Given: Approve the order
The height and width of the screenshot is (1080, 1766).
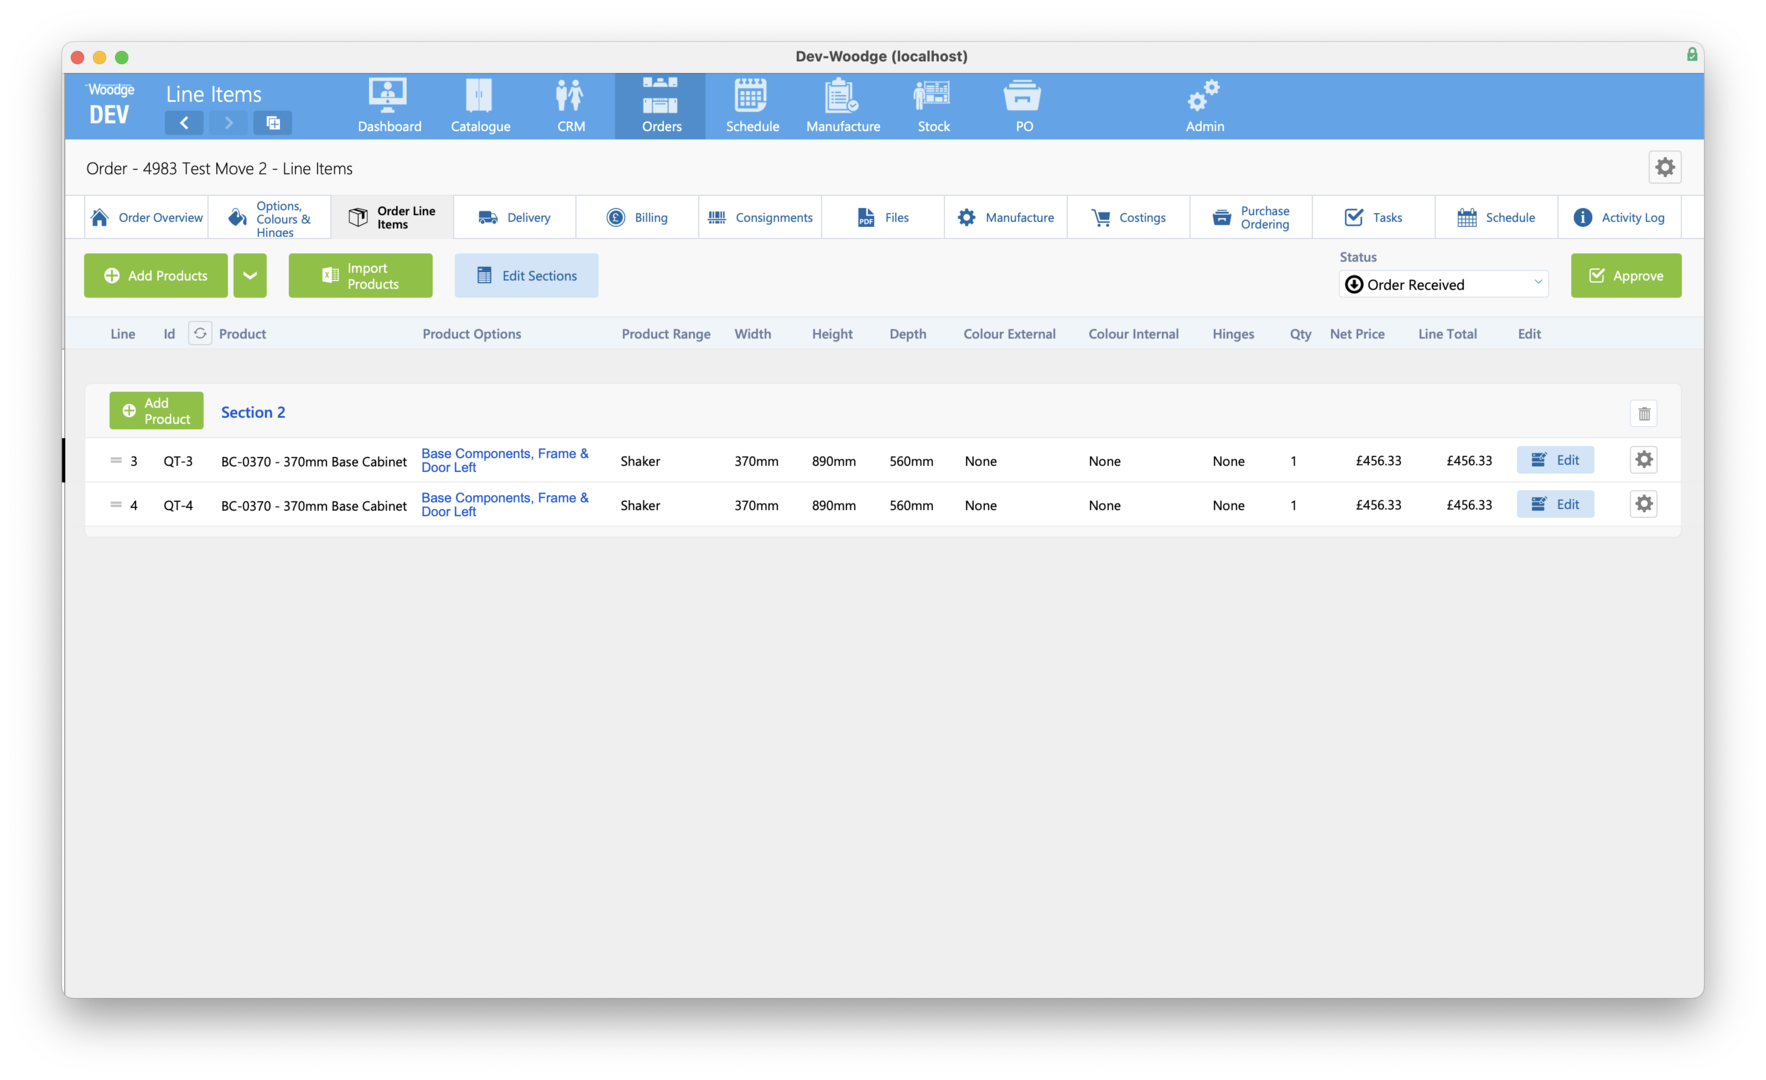Looking at the screenshot, I should pos(1626,275).
